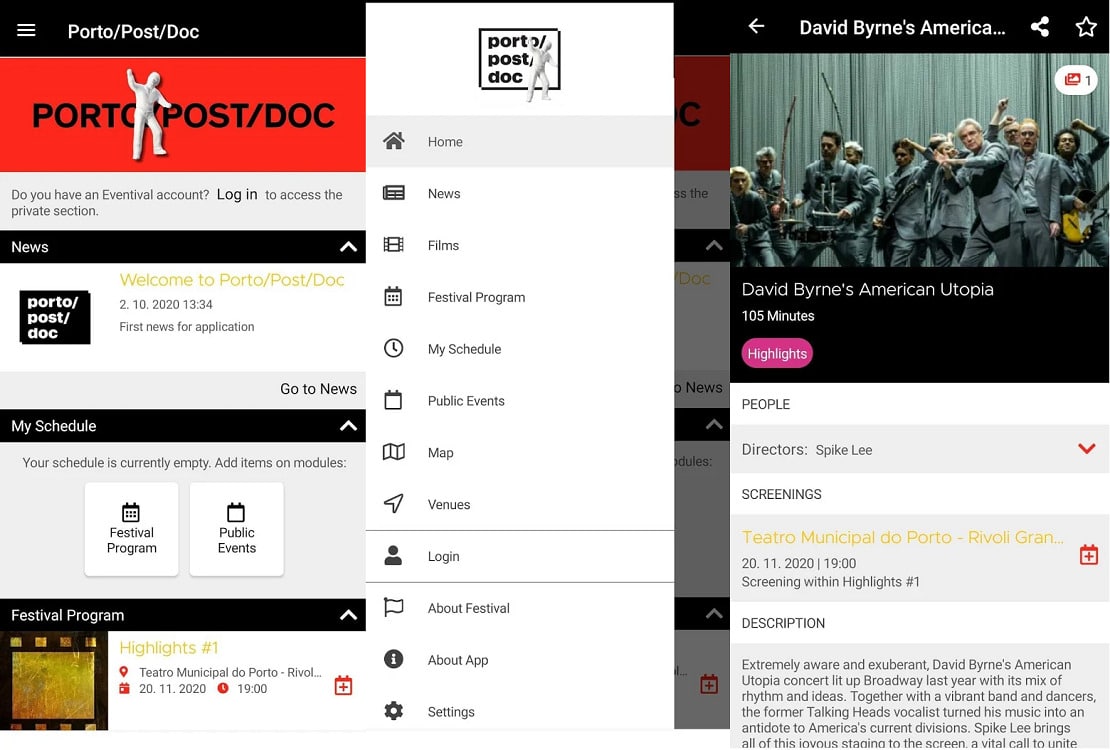This screenshot has width=1110, height=750.
Task: Share the David Byrne film page
Action: pos(1040,28)
